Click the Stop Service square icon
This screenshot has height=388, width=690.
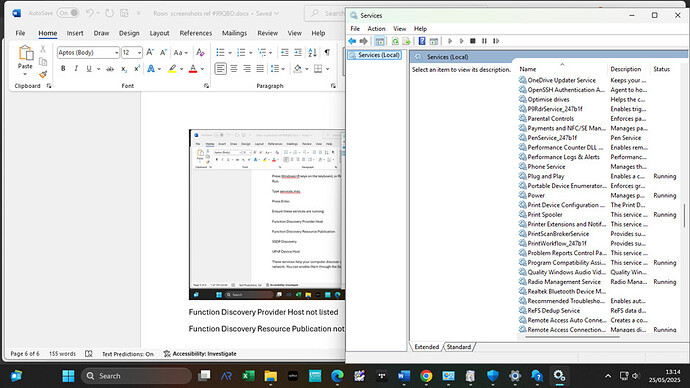coord(473,41)
